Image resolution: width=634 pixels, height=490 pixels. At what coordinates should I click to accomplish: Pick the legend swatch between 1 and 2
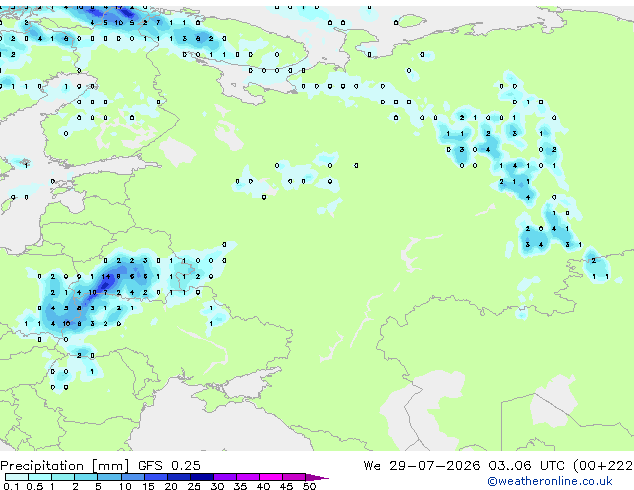pos(63,477)
